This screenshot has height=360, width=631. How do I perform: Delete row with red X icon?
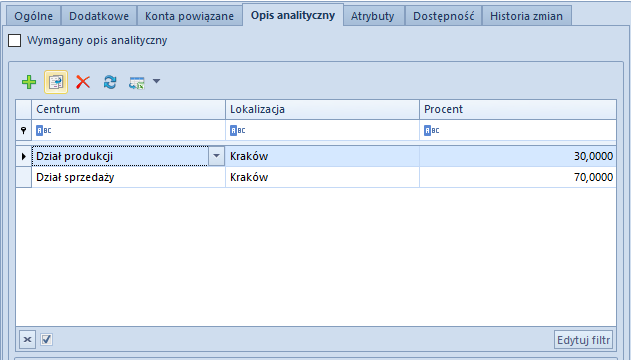[83, 82]
